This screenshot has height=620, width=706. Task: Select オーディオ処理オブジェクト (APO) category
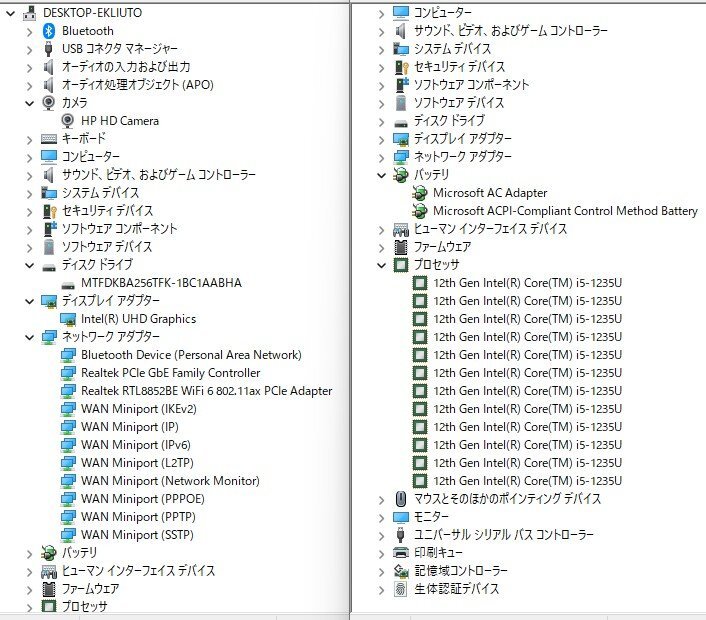coord(137,85)
